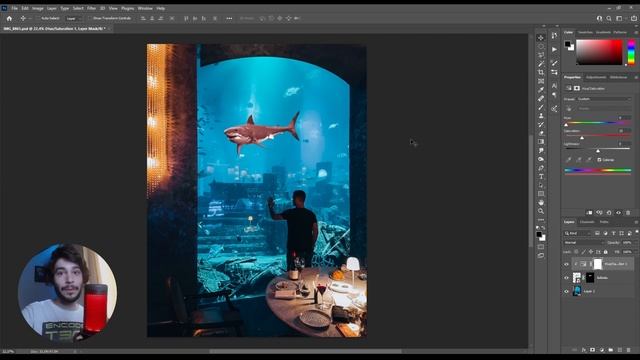640x360 pixels.
Task: Switch to the Adjustments tab
Action: point(596,77)
